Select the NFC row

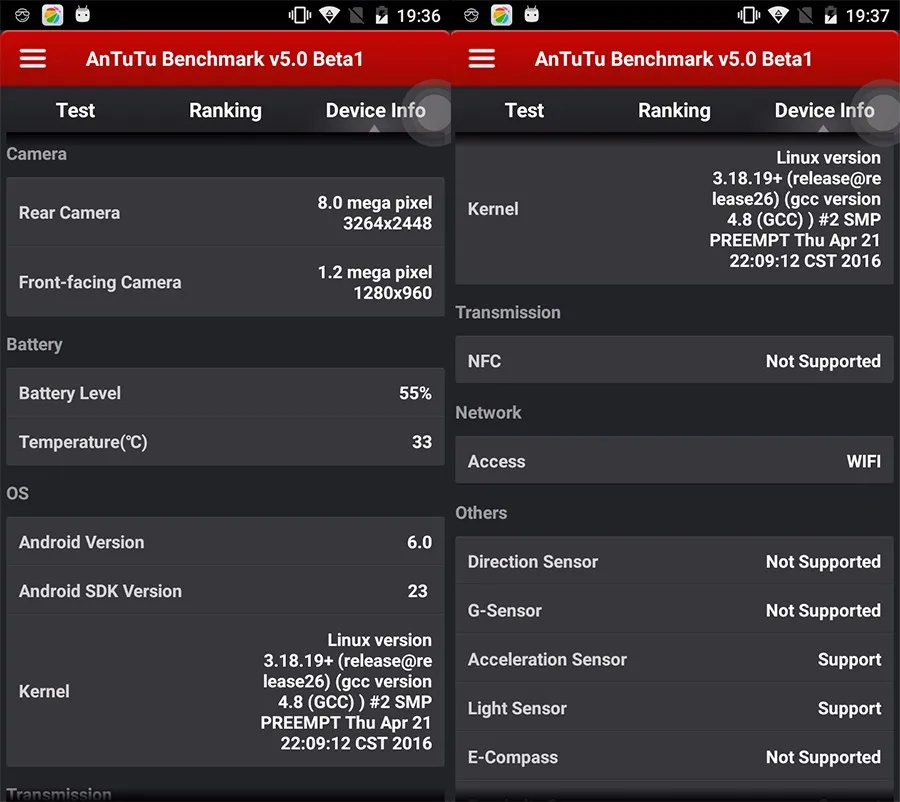coord(674,361)
